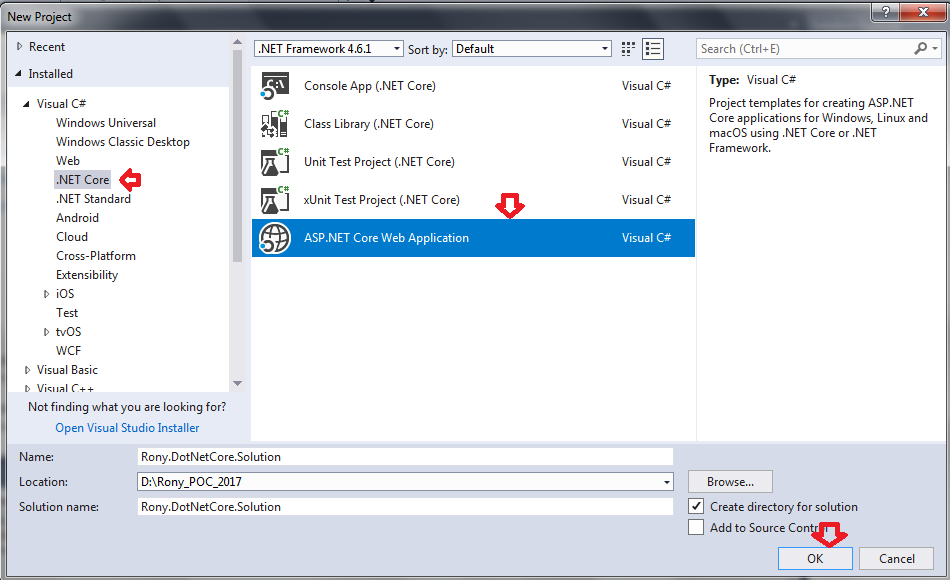
Task: Select ASP.NET Core Web Application template
Action: pyautogui.click(x=473, y=238)
